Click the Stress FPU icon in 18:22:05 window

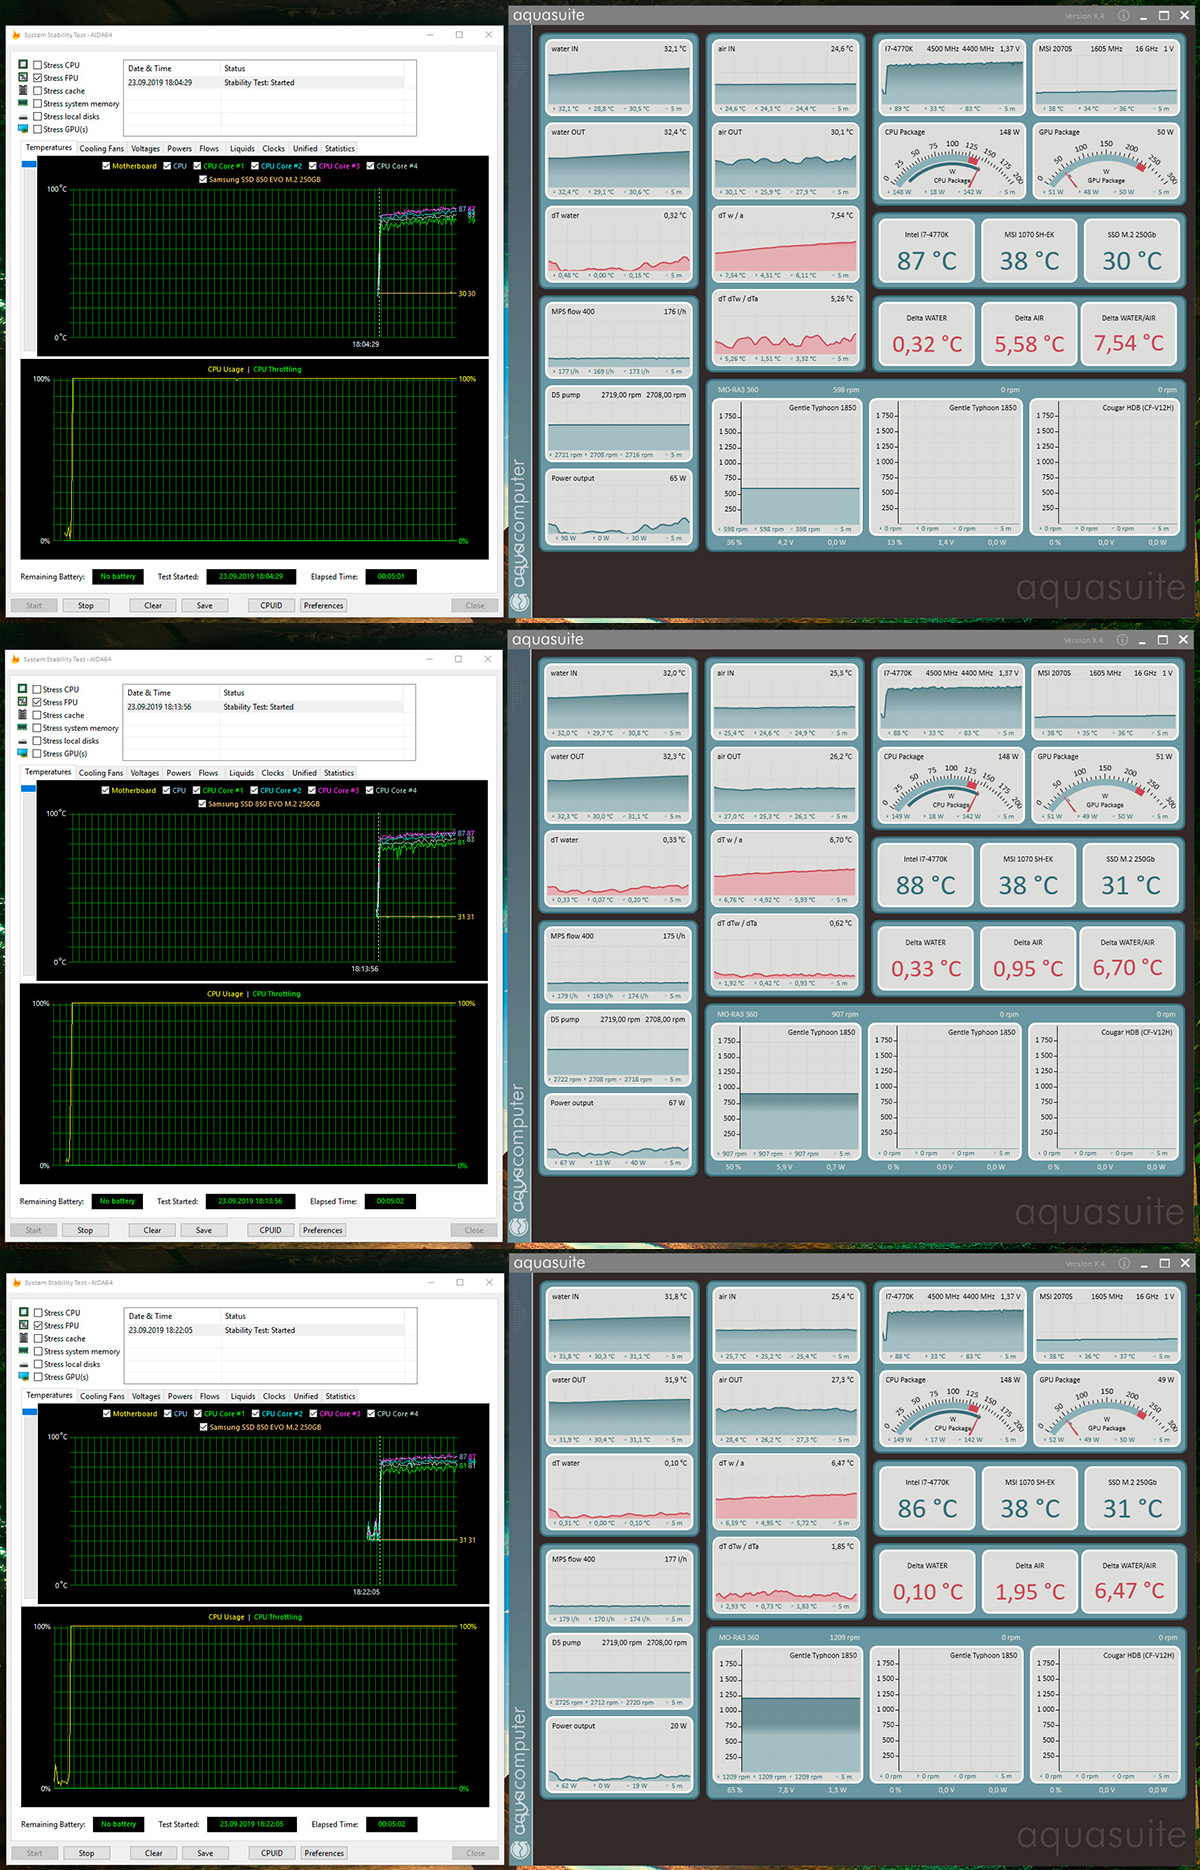coord(23,1325)
